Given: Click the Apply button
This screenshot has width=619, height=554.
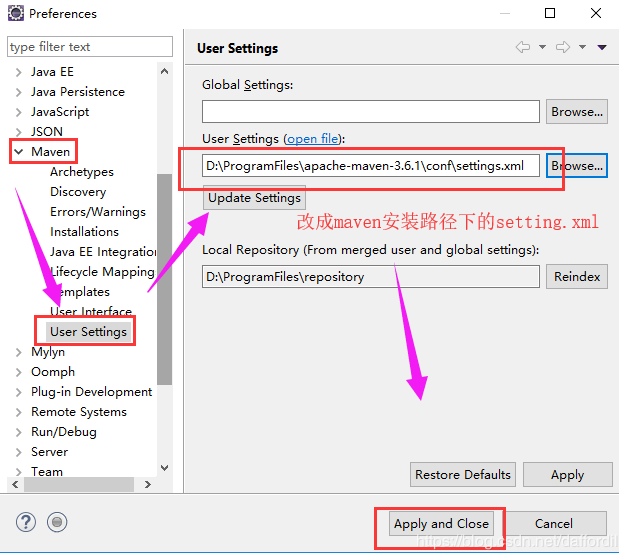Looking at the screenshot, I should (x=568, y=475).
